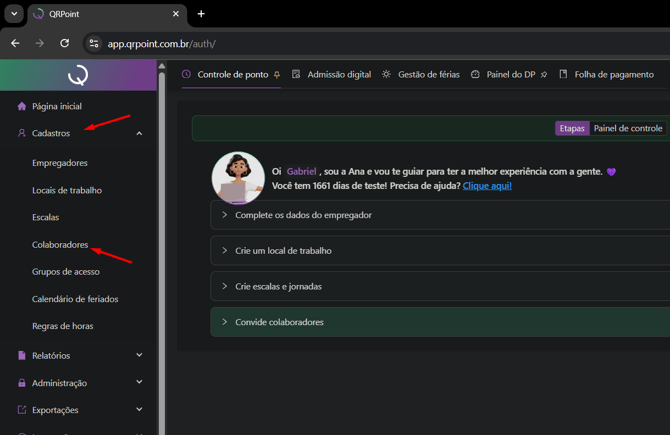Switch to the Etapas view toggle
Screen dimensions: 670x435
tap(572, 128)
